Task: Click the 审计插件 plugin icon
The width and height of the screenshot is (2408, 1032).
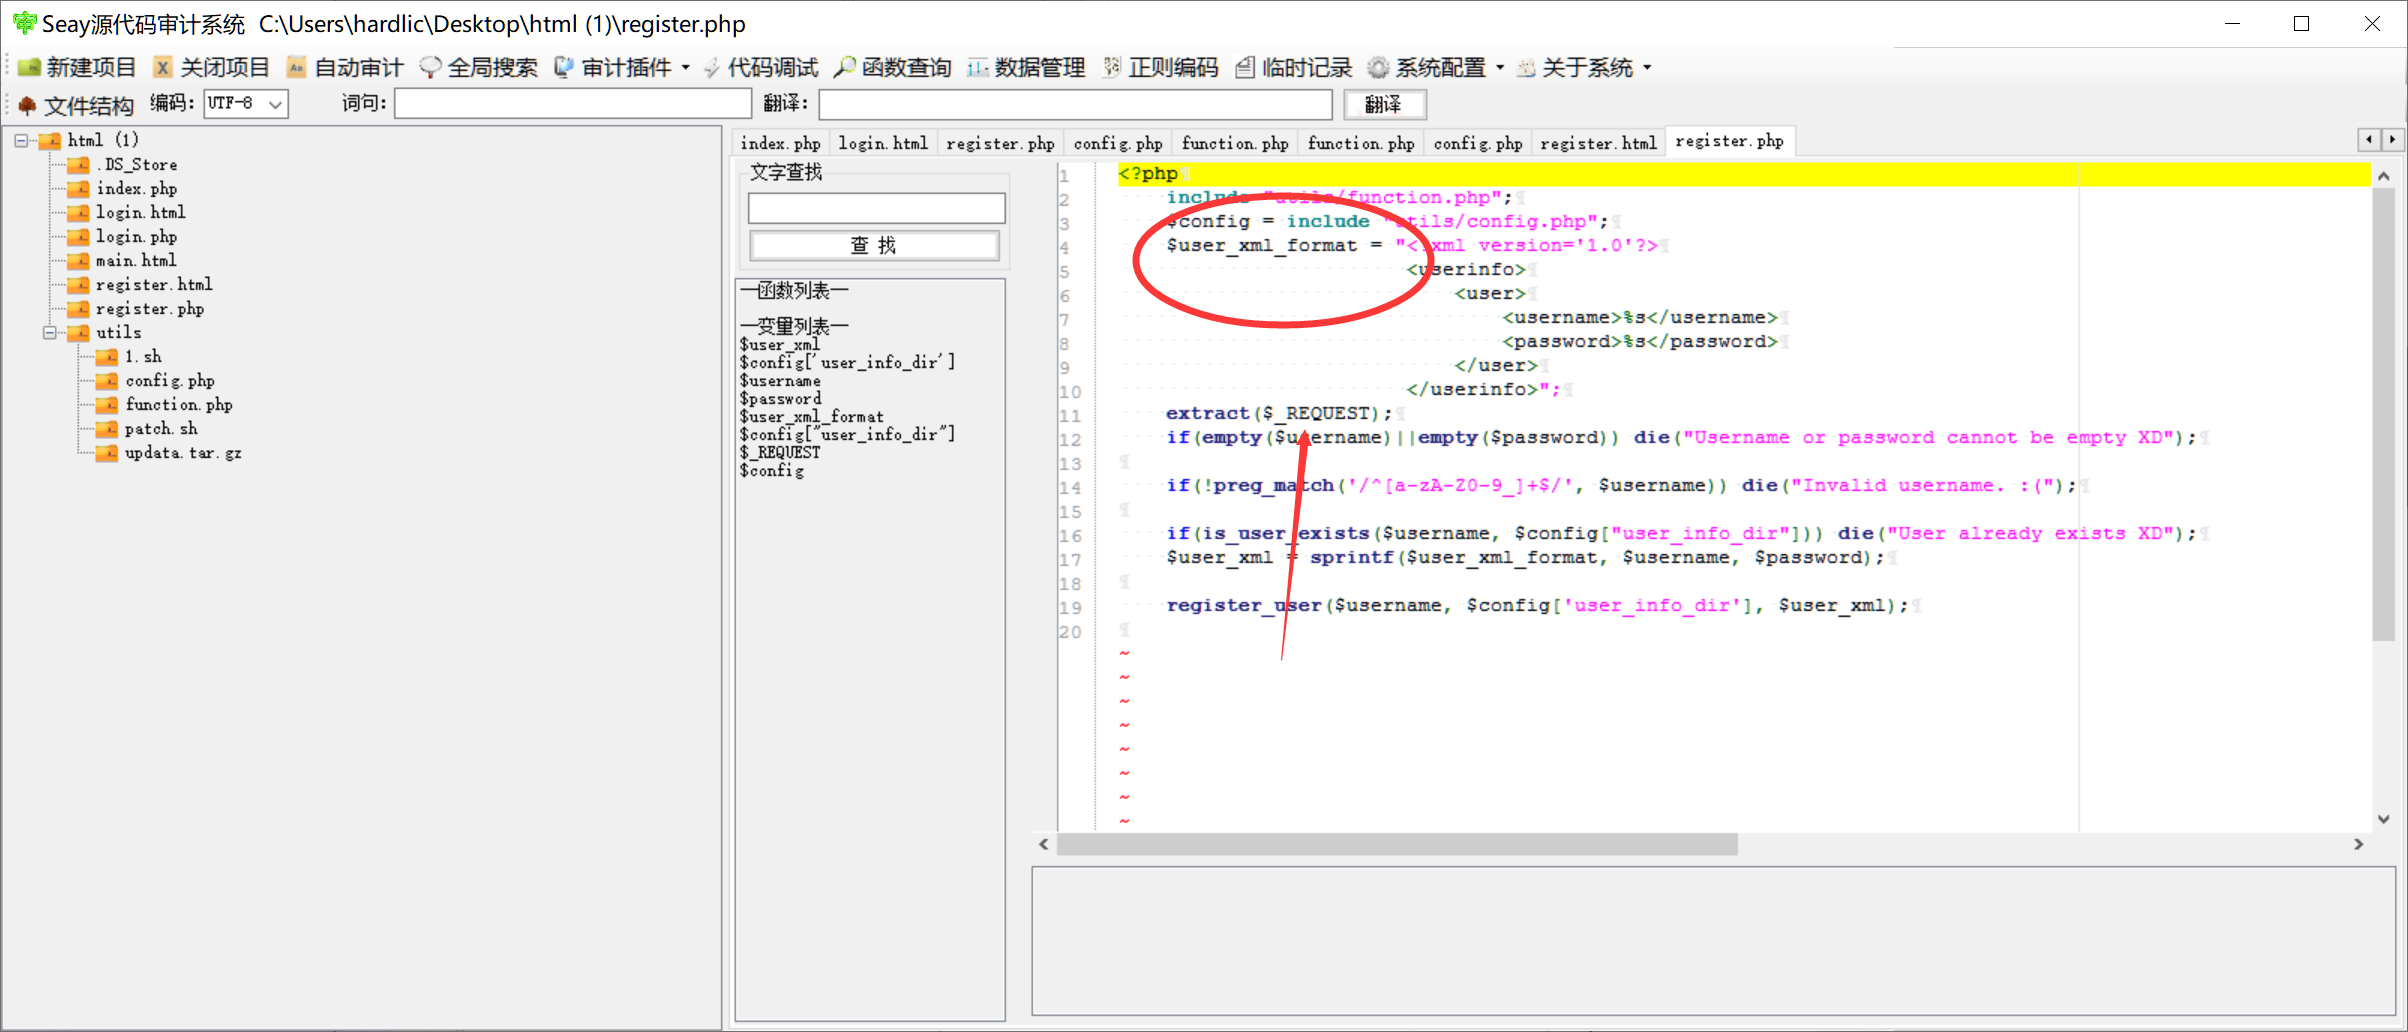Action: [564, 68]
